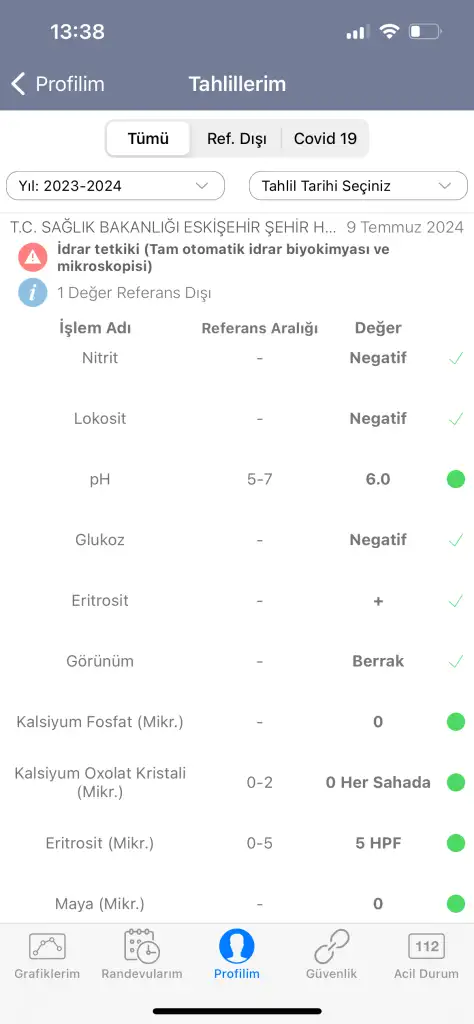Go back to Profilim
Screen dimensions: 474x1024
coord(57,84)
